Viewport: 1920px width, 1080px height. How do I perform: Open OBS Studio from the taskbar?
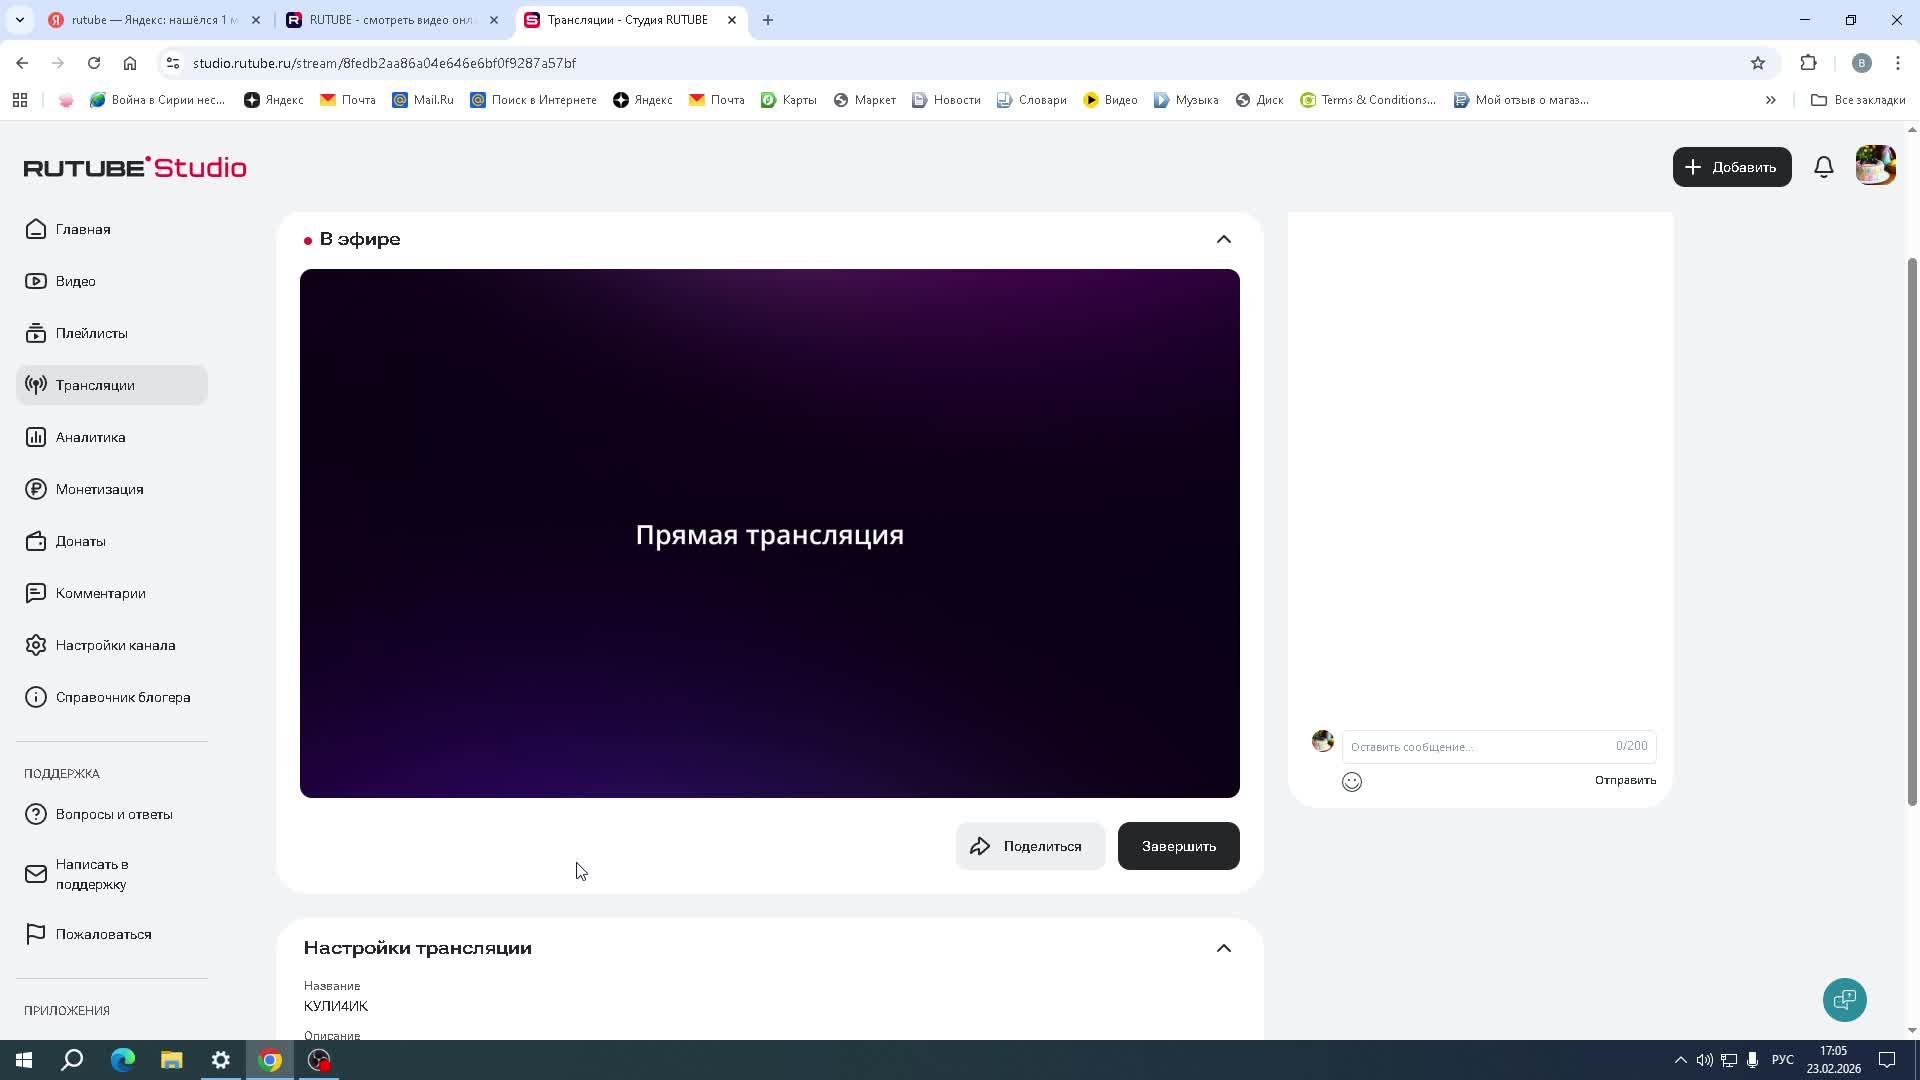click(319, 1060)
